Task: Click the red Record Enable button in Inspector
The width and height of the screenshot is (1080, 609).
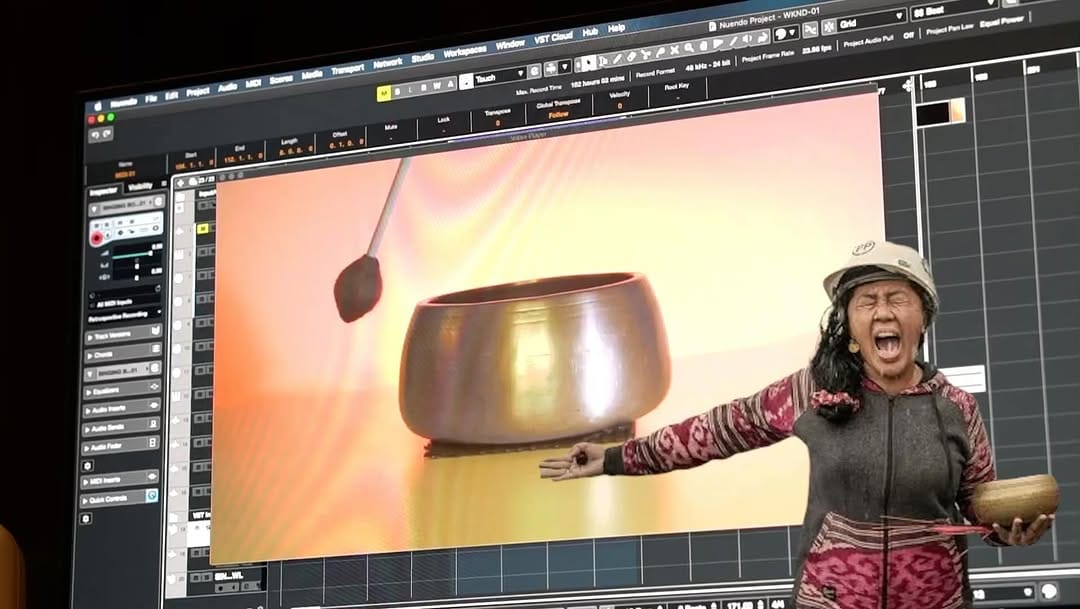Action: coord(97,238)
